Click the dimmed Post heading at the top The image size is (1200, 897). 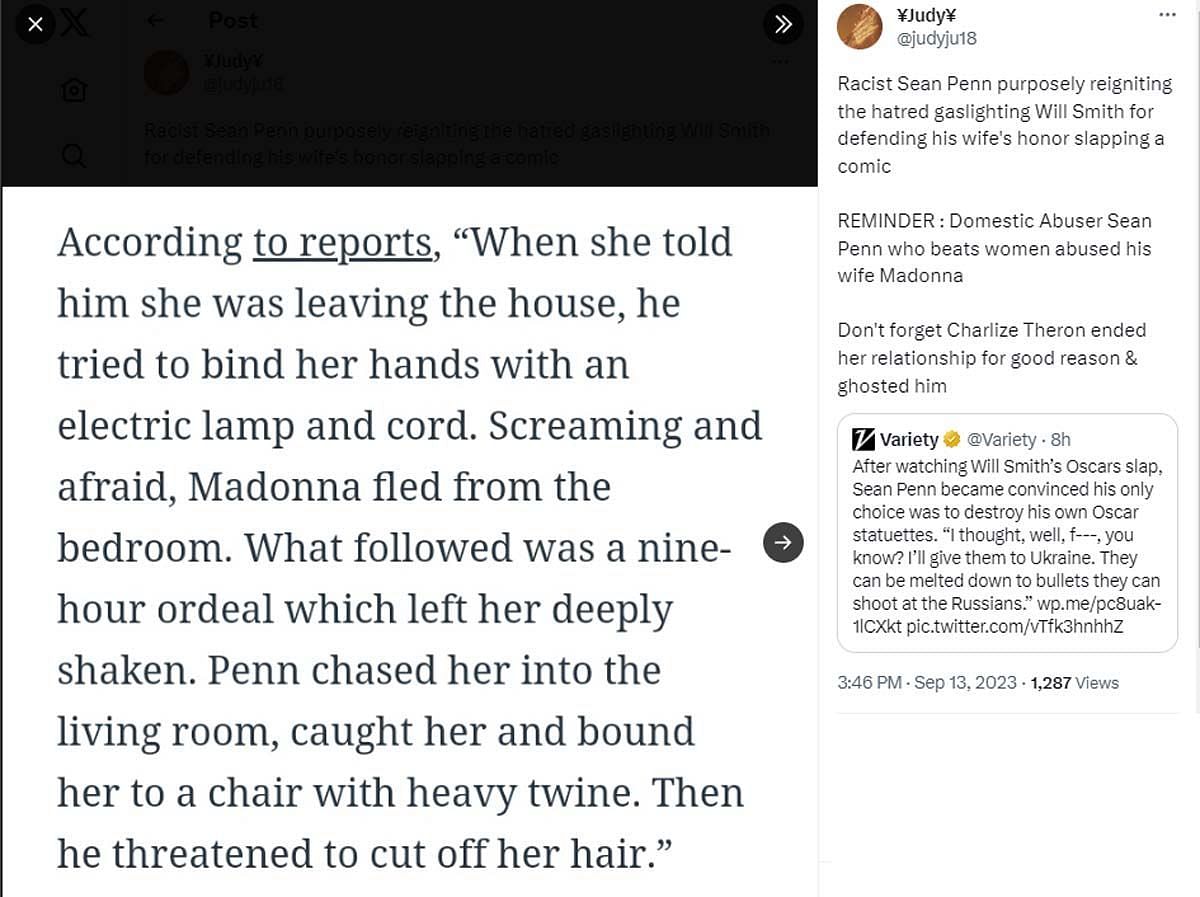pyautogui.click(x=233, y=20)
